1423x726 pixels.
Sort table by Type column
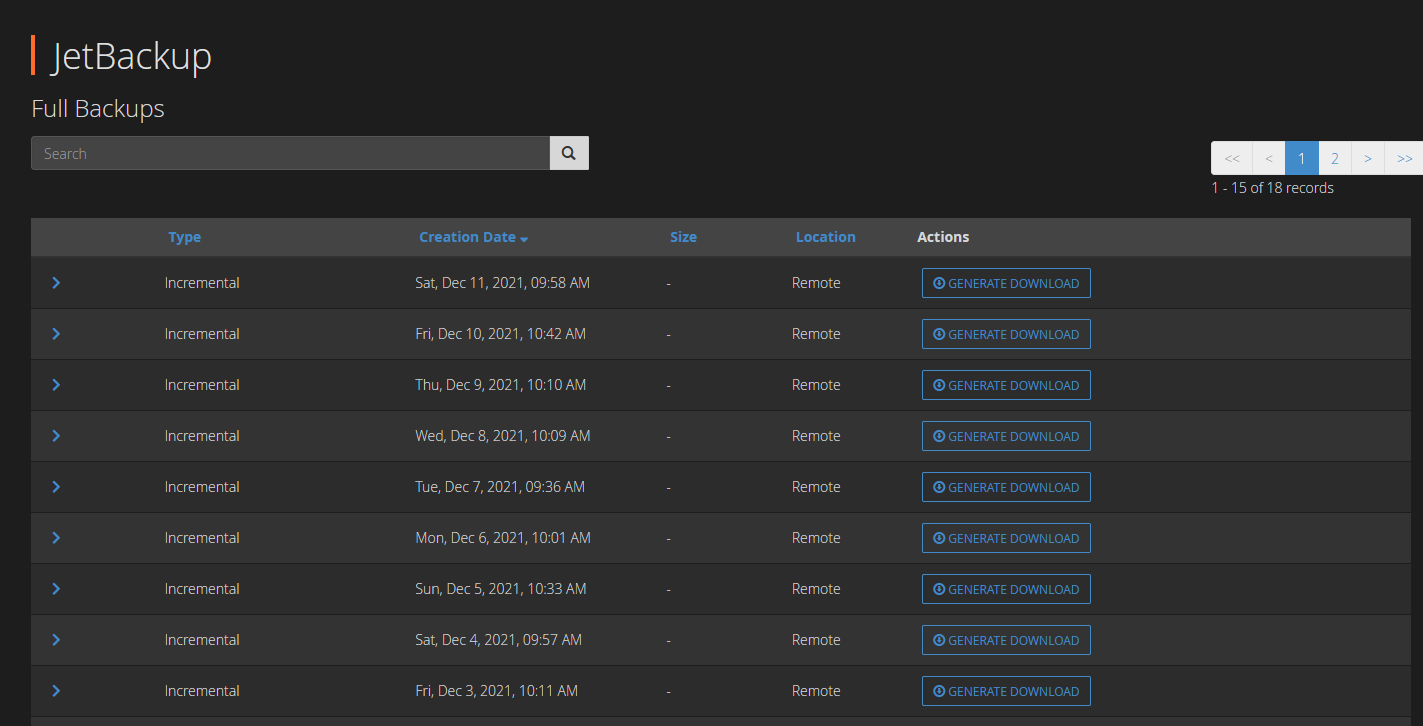click(x=184, y=237)
